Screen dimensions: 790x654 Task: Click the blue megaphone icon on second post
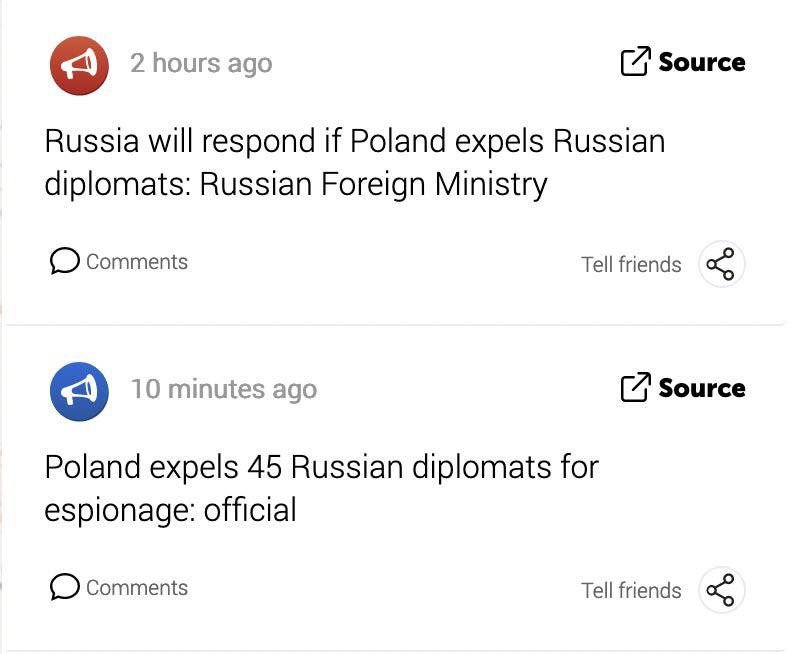[x=79, y=391]
